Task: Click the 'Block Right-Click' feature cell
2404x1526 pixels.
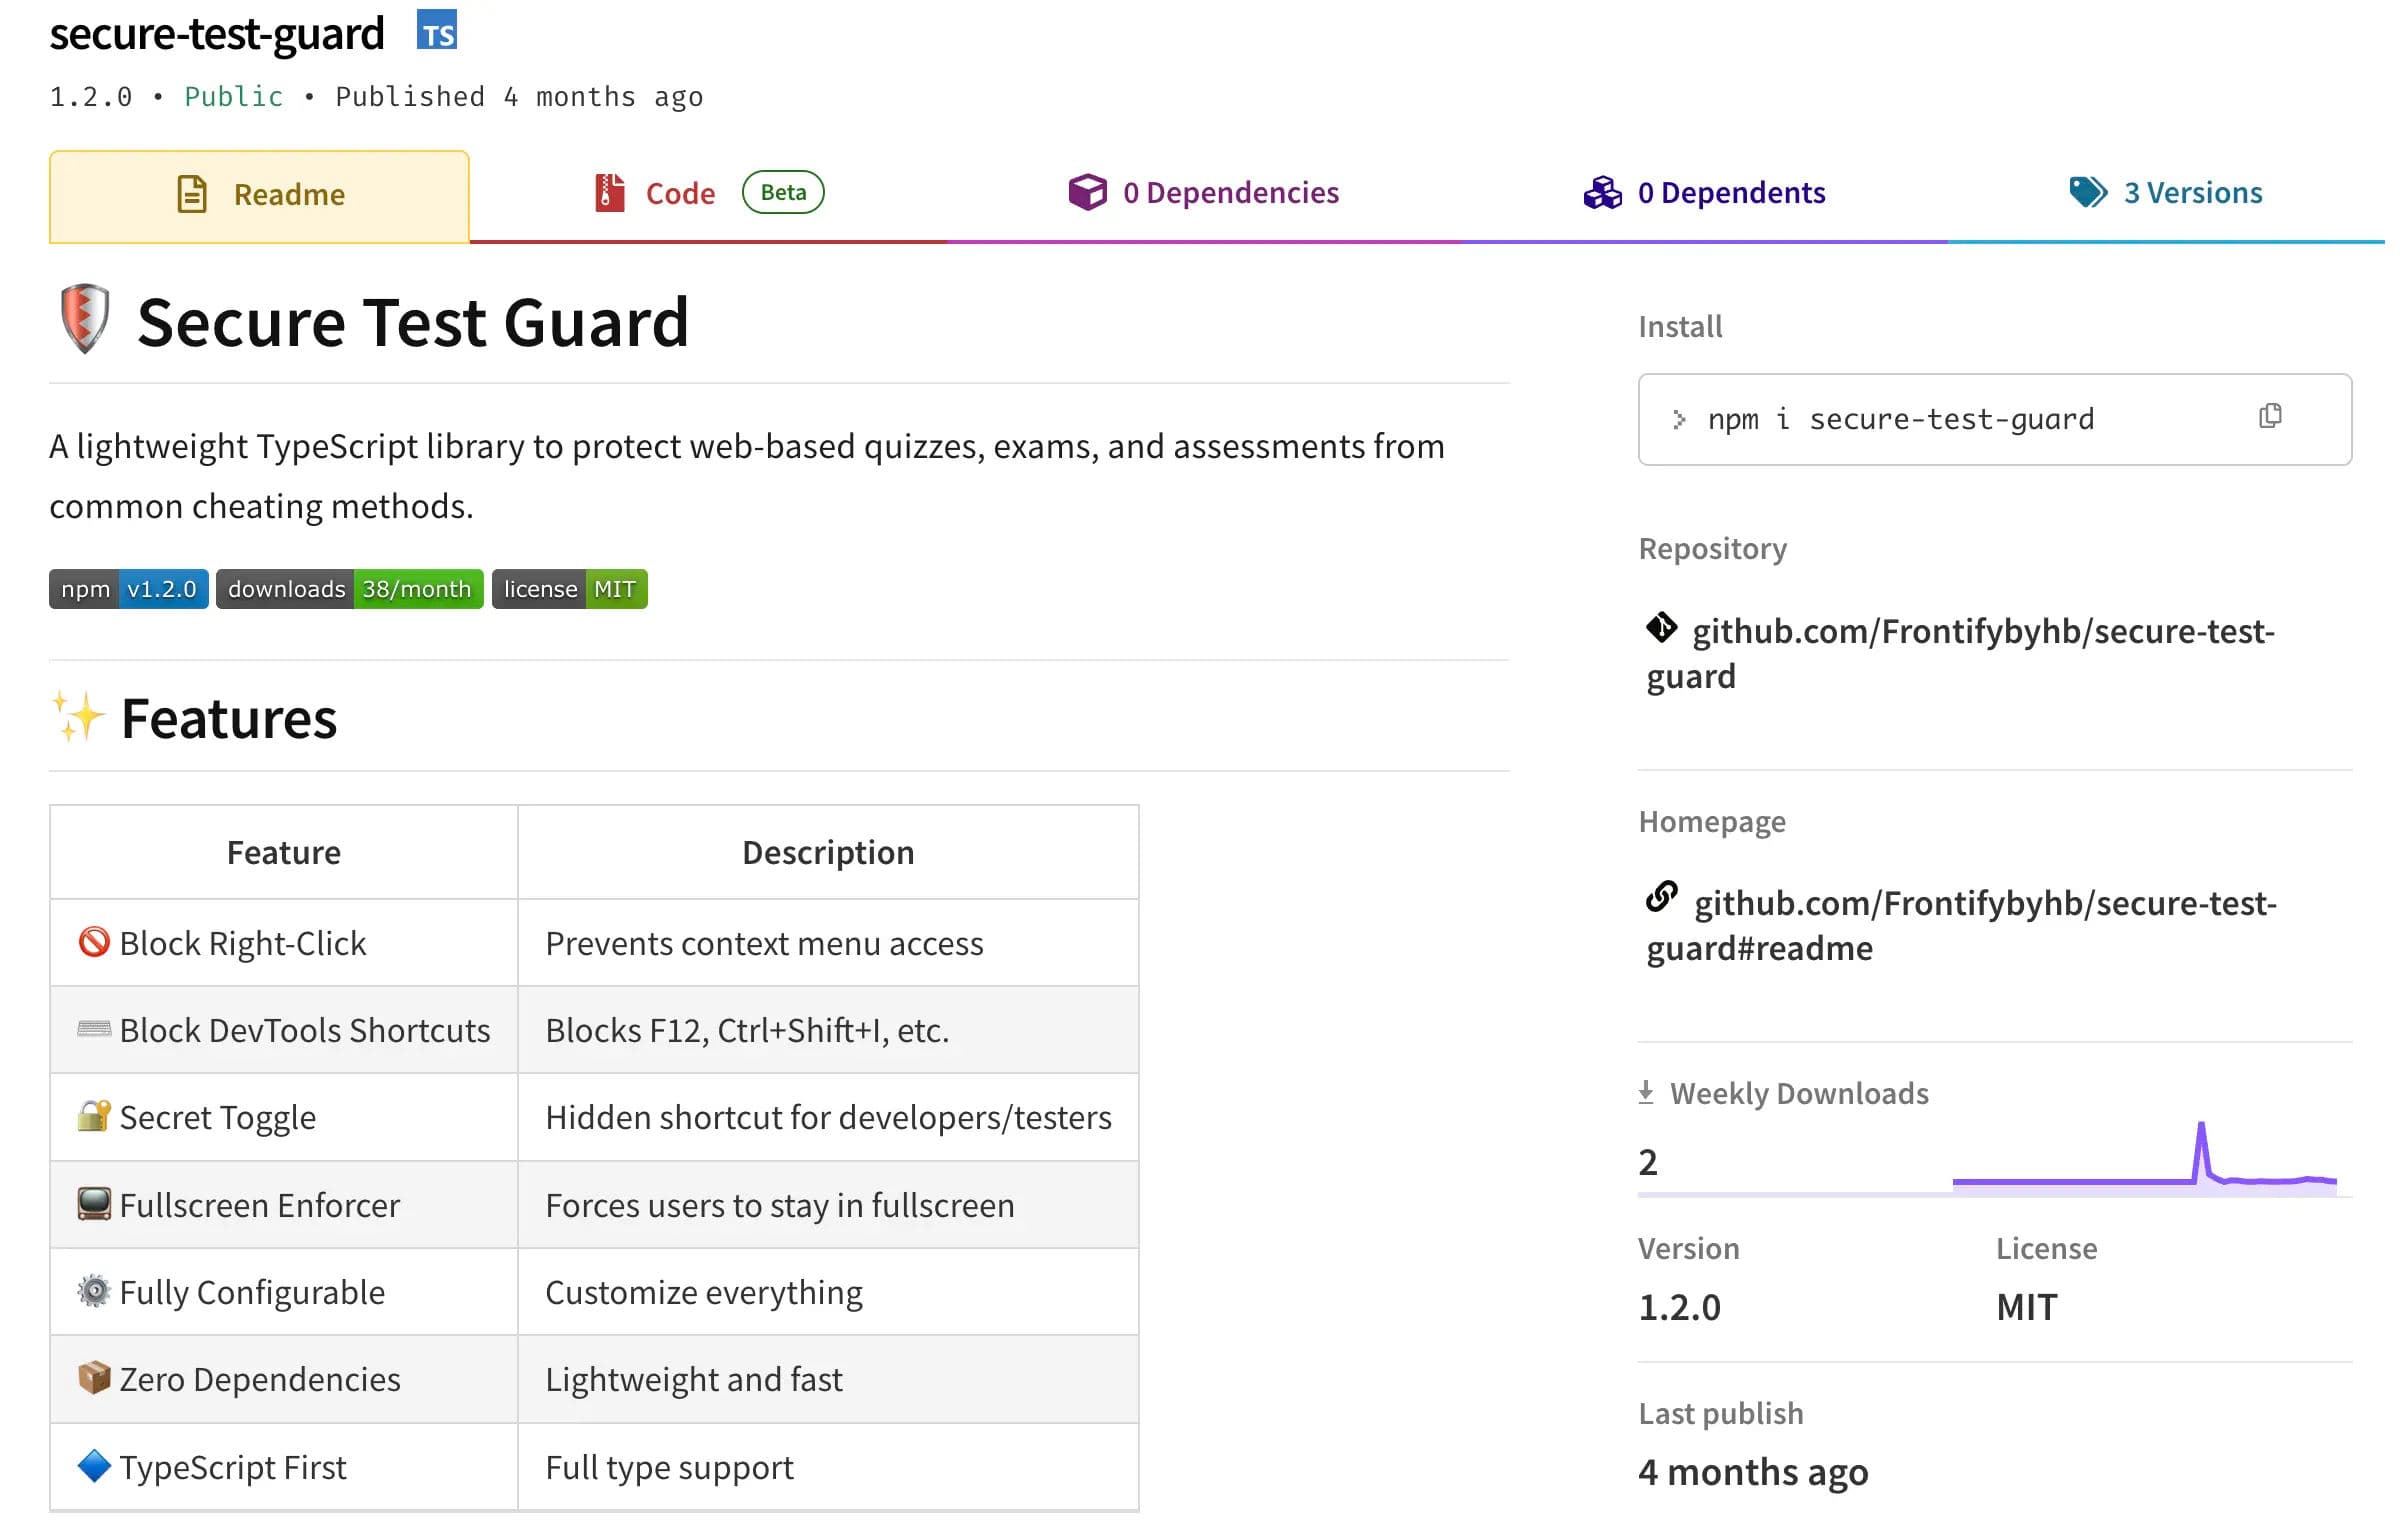Action: (x=284, y=943)
